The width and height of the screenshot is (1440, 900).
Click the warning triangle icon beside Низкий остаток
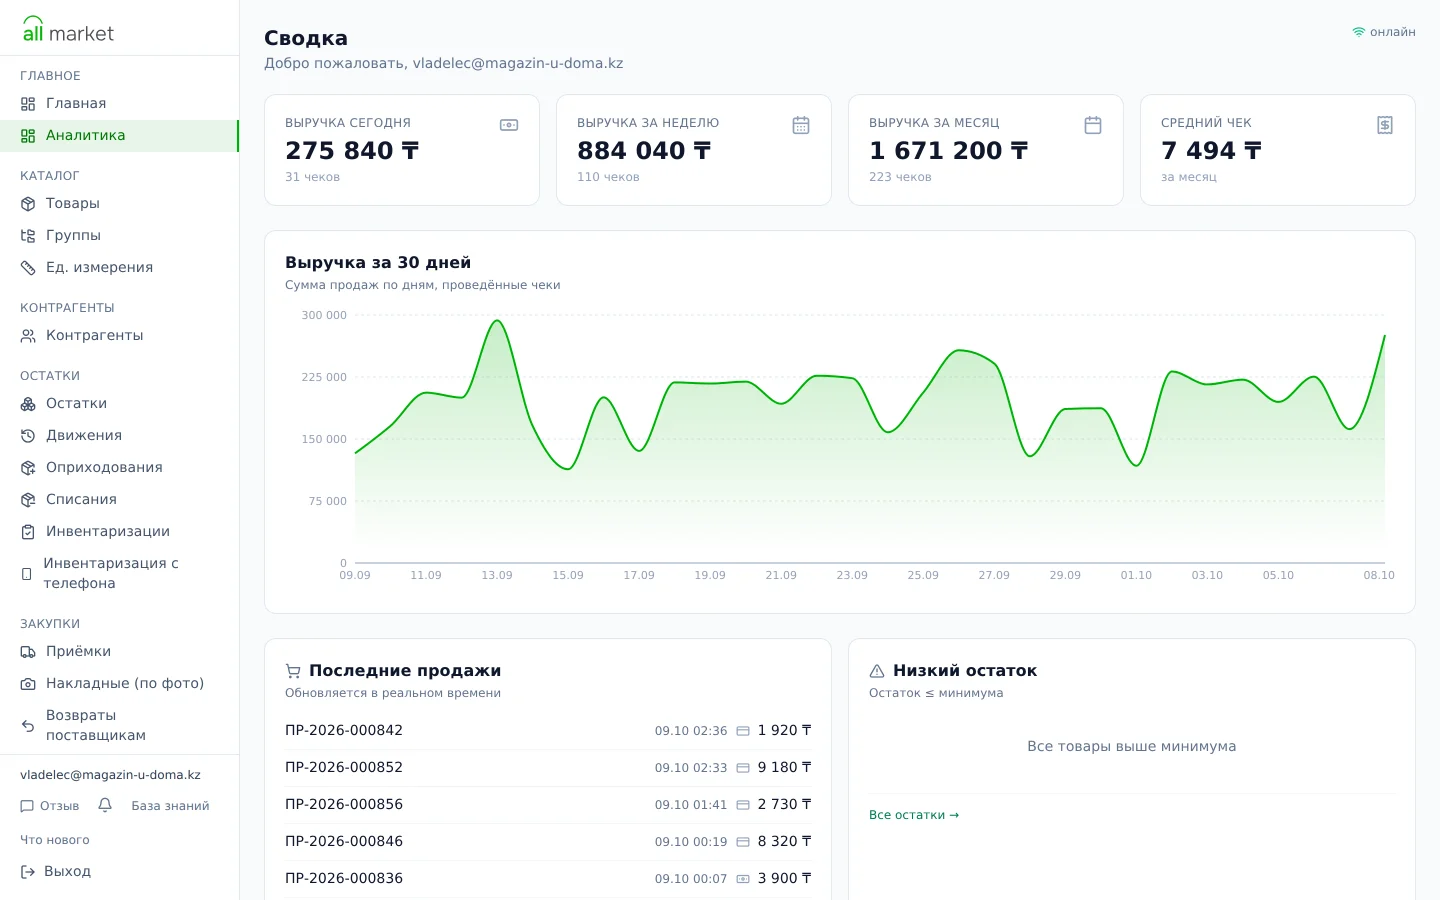(x=877, y=671)
